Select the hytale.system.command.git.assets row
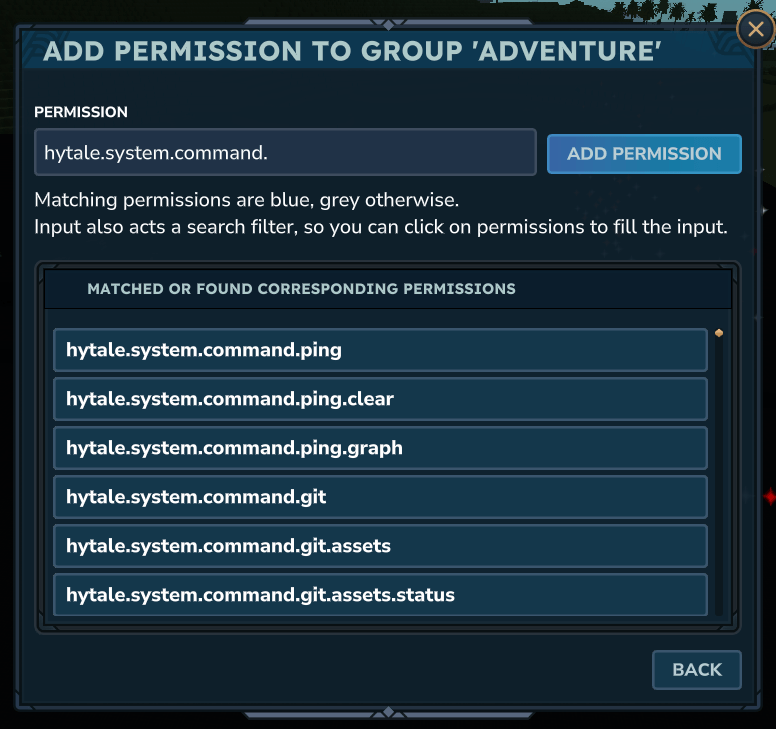The image size is (776, 729). coord(380,546)
